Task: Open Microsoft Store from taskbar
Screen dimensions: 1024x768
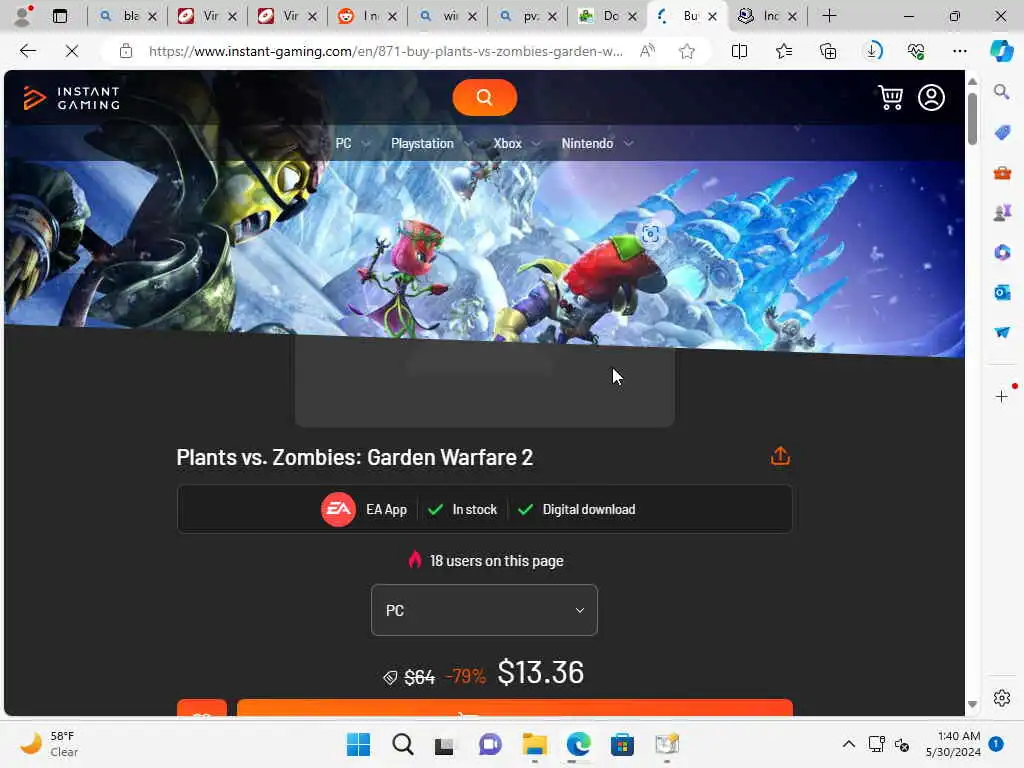Action: (622, 744)
